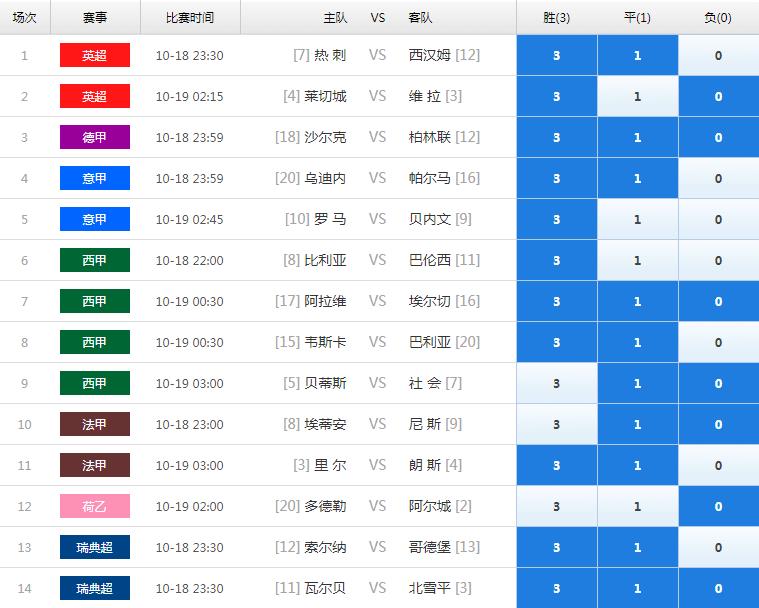Screen dimensions: 759x608
Task: Toggle loss (0) for match 7 阿拉维 vs 埃尔切
Action: pyautogui.click(x=719, y=301)
